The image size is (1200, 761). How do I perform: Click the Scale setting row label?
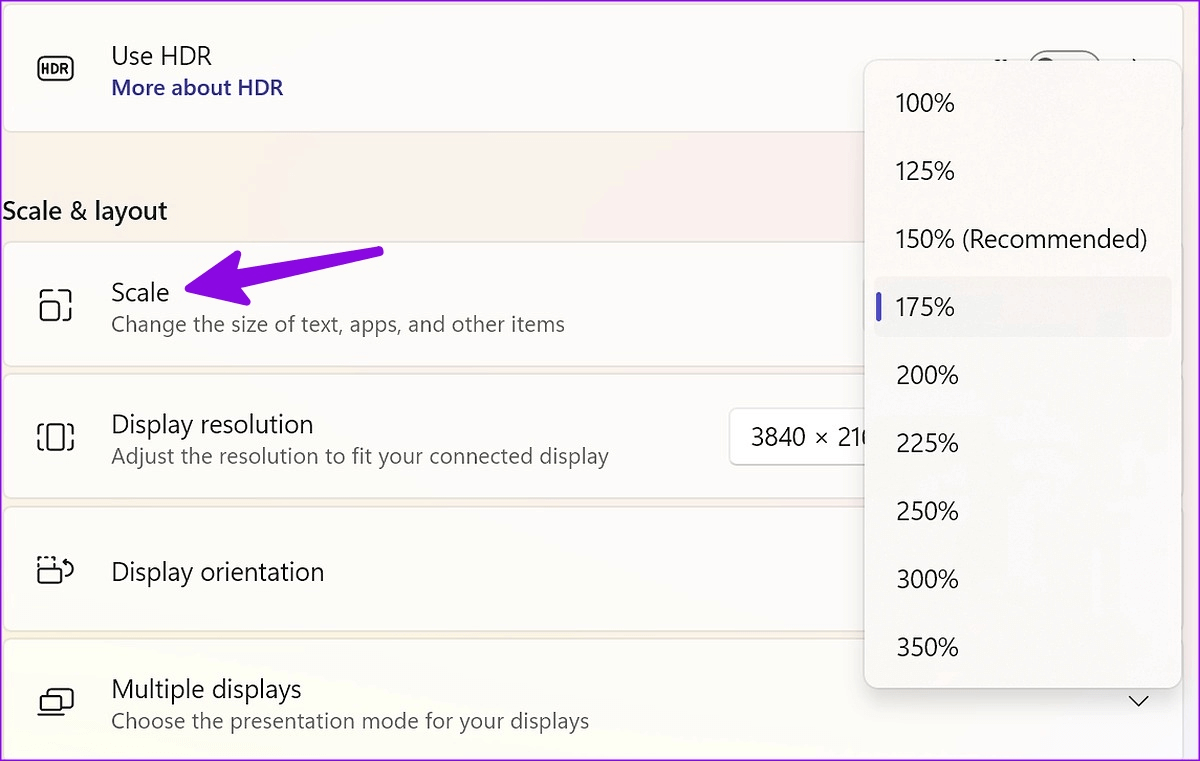[140, 292]
